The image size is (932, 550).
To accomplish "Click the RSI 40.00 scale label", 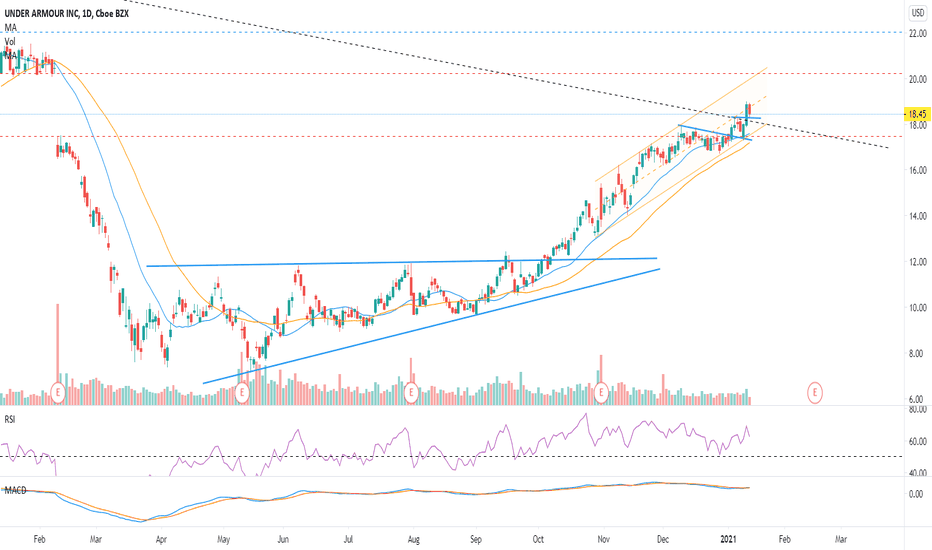I will point(918,473).
